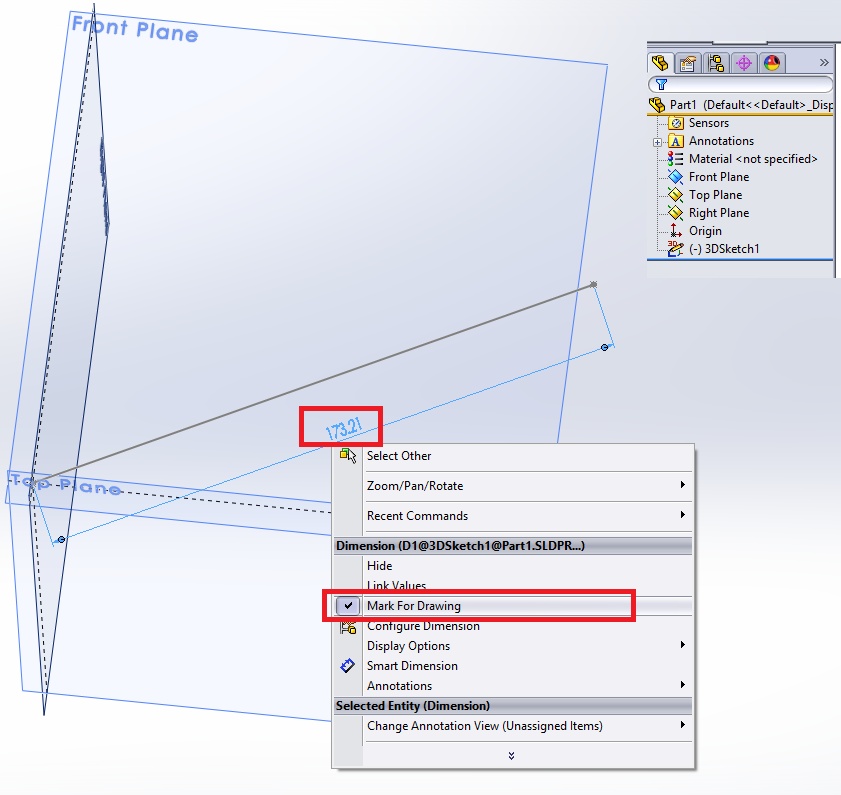
Task: Switch to the PropertyManager tab
Action: point(688,63)
